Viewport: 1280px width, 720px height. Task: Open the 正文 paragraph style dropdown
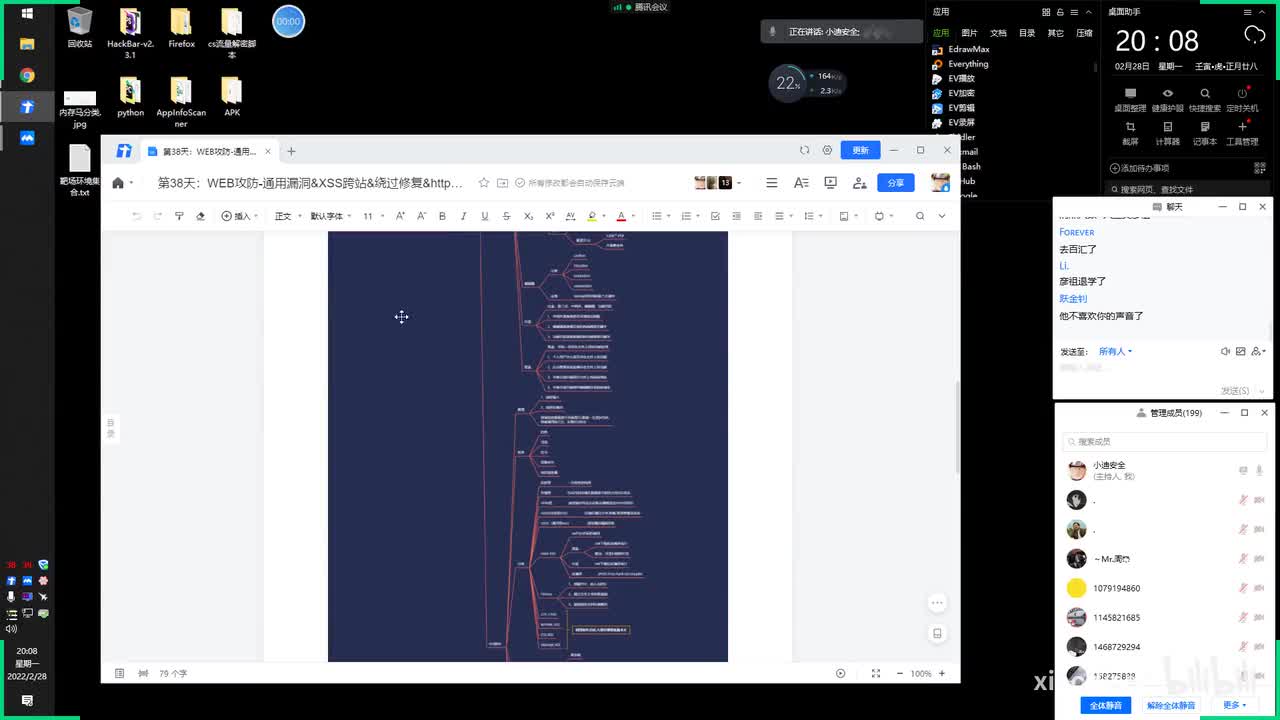287,216
